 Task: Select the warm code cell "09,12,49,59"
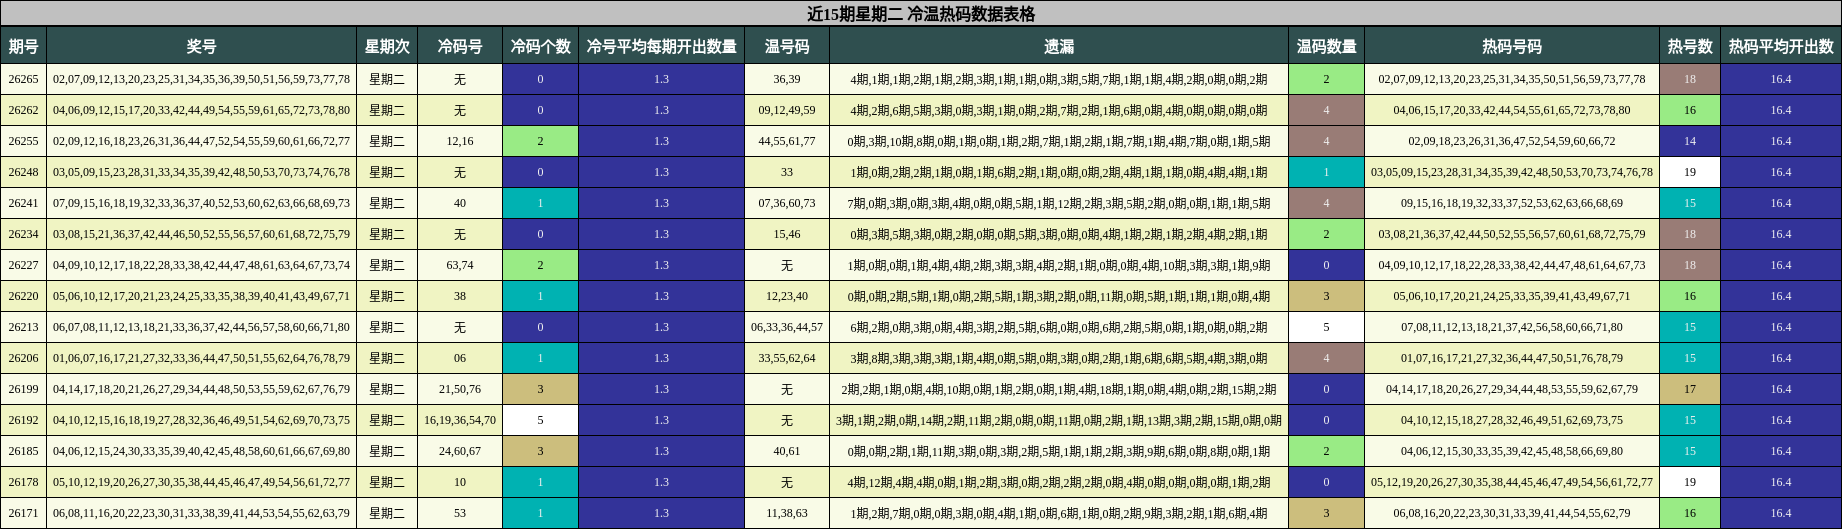click(787, 110)
